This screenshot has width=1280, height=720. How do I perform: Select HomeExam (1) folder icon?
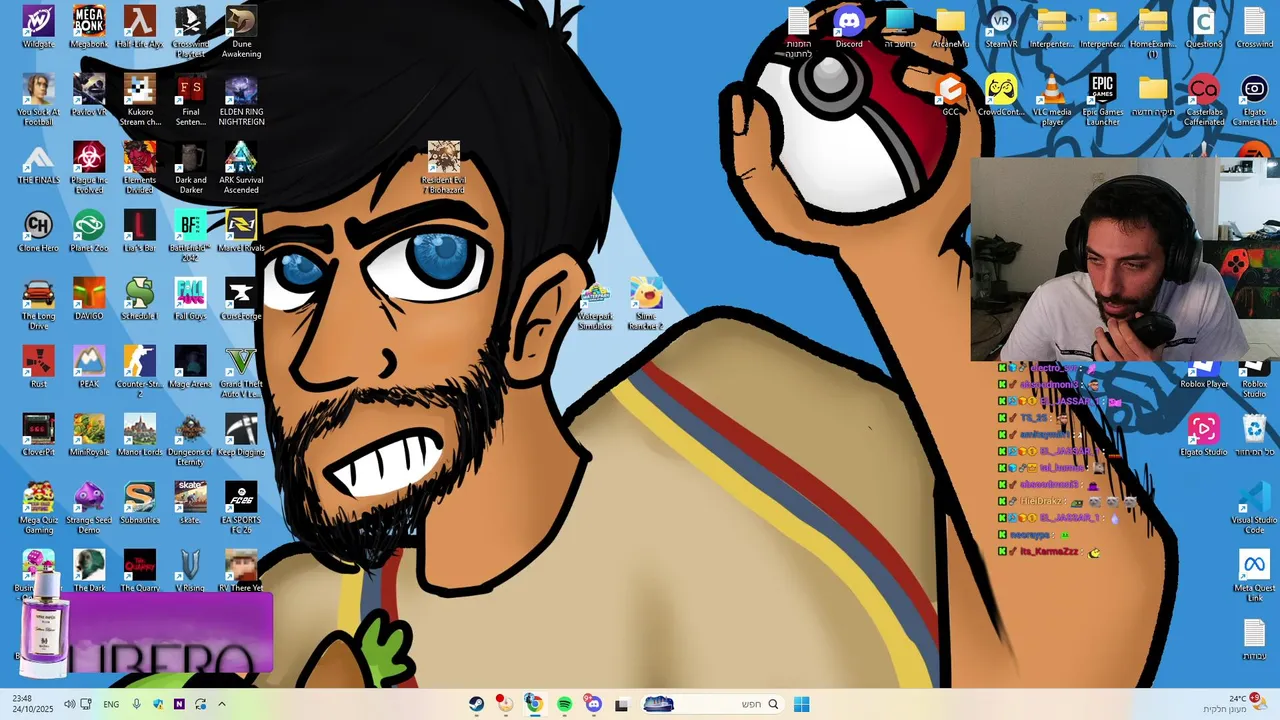(1152, 32)
